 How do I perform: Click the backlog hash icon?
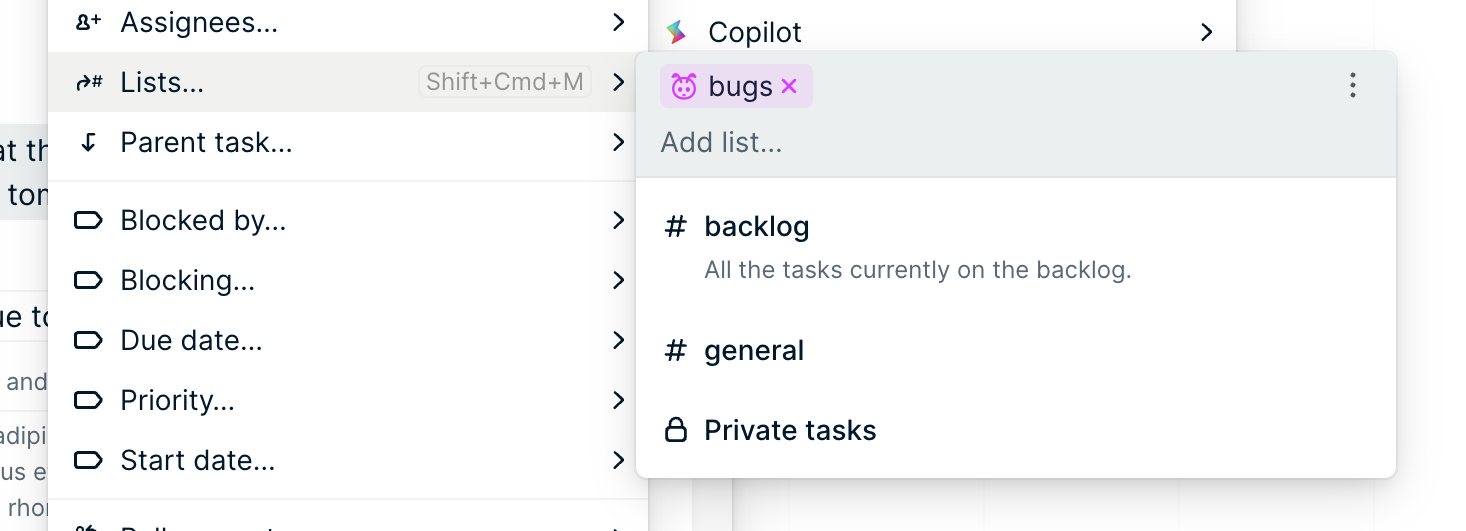click(676, 227)
